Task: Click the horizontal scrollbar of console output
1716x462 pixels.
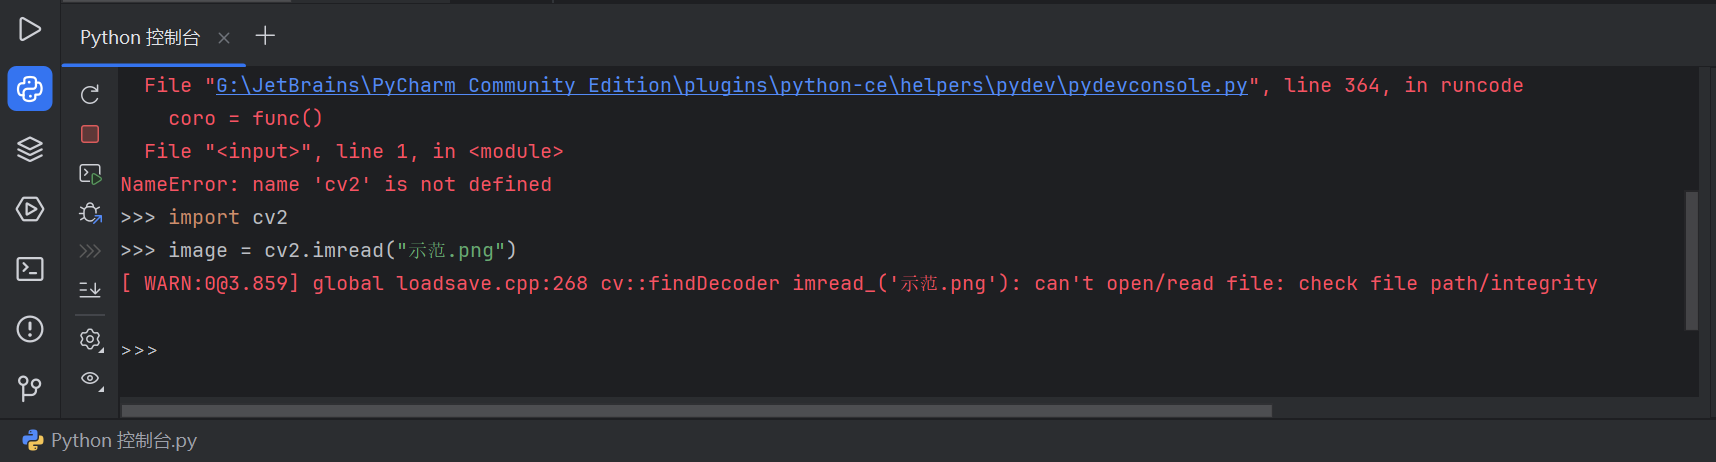Action: (696, 411)
